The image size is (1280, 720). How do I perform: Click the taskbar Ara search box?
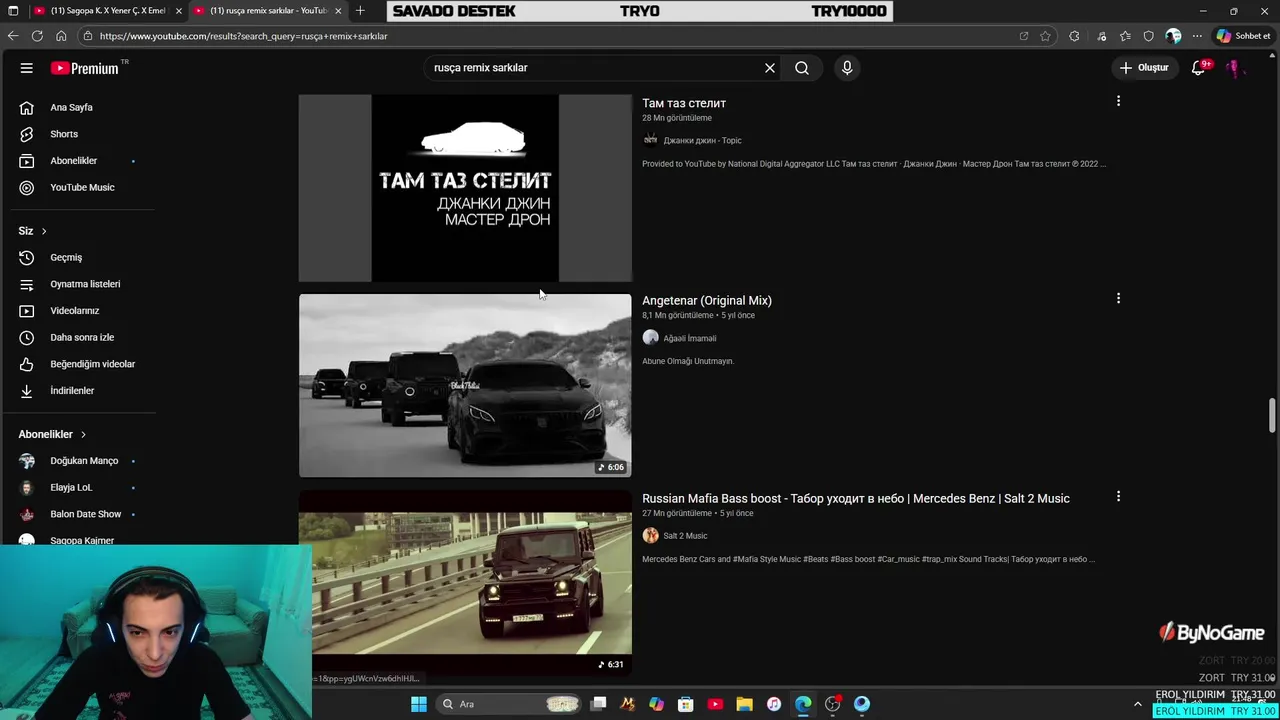click(510, 704)
